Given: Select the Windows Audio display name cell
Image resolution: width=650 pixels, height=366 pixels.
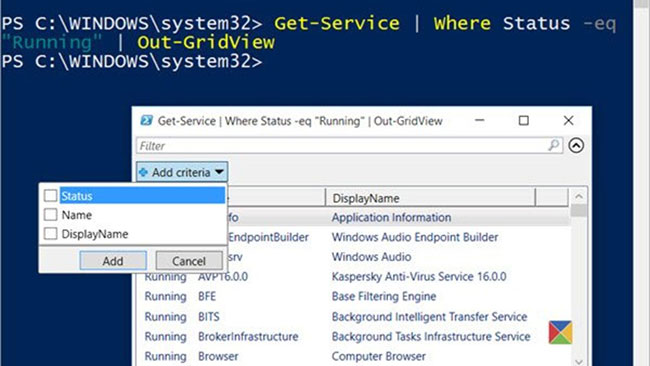Looking at the screenshot, I should click(x=371, y=257).
